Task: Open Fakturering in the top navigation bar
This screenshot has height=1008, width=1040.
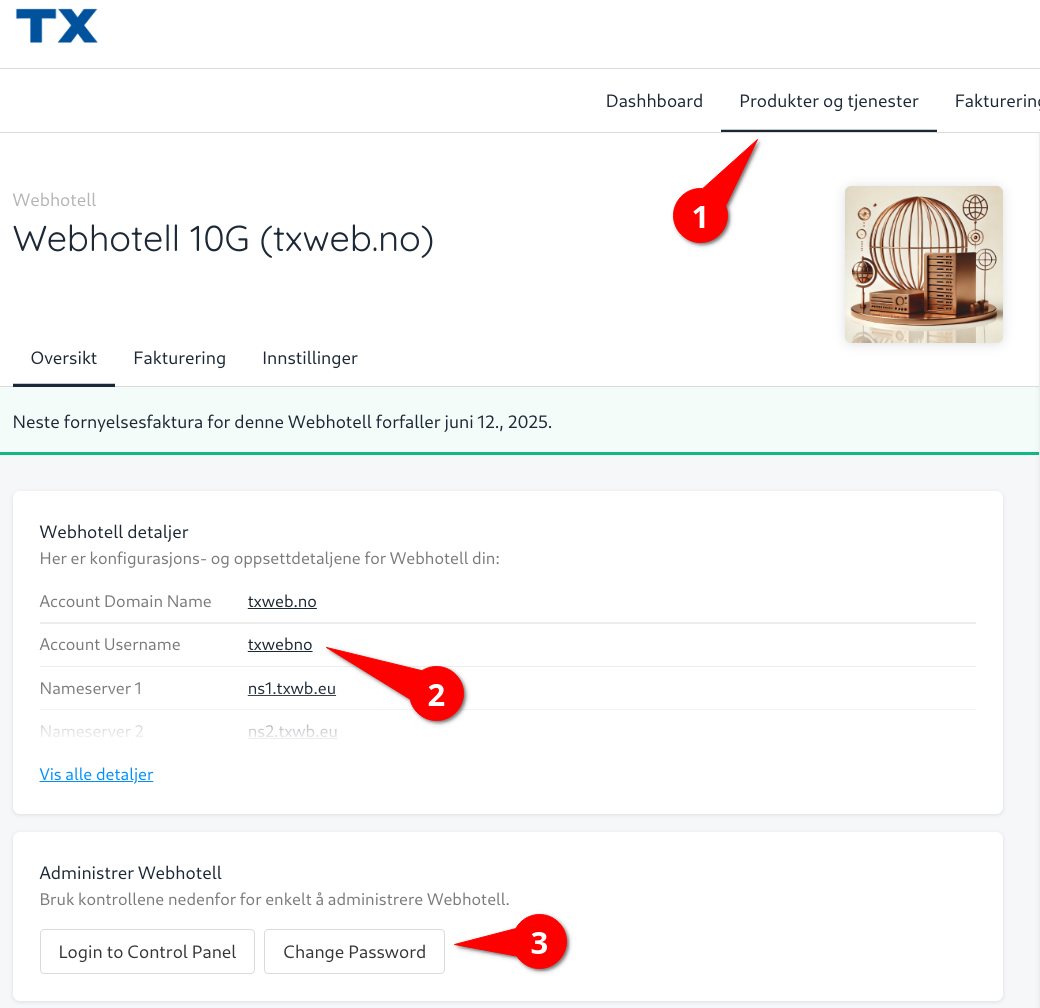Action: (x=997, y=101)
